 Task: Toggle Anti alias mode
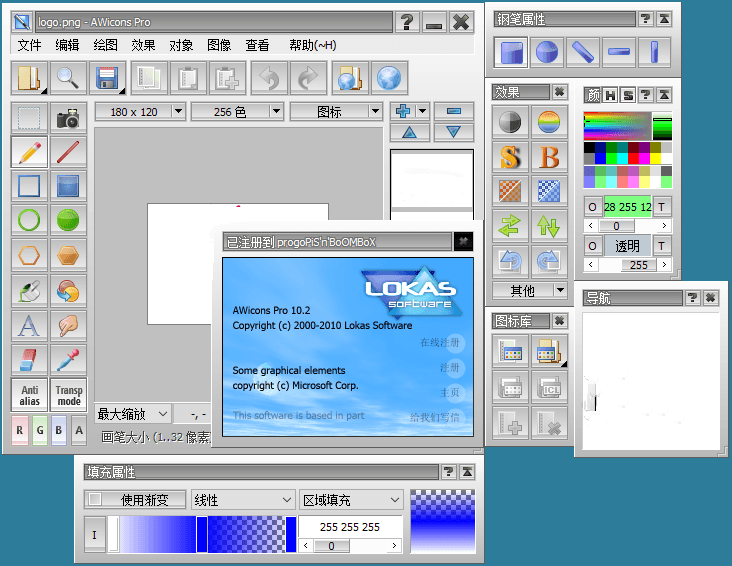pos(30,395)
